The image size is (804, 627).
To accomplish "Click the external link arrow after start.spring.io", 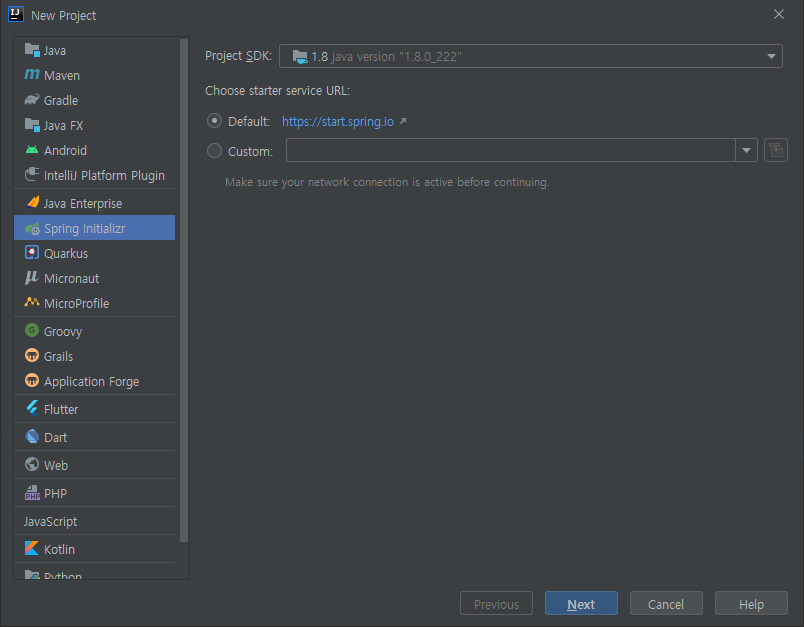I will (x=403, y=122).
